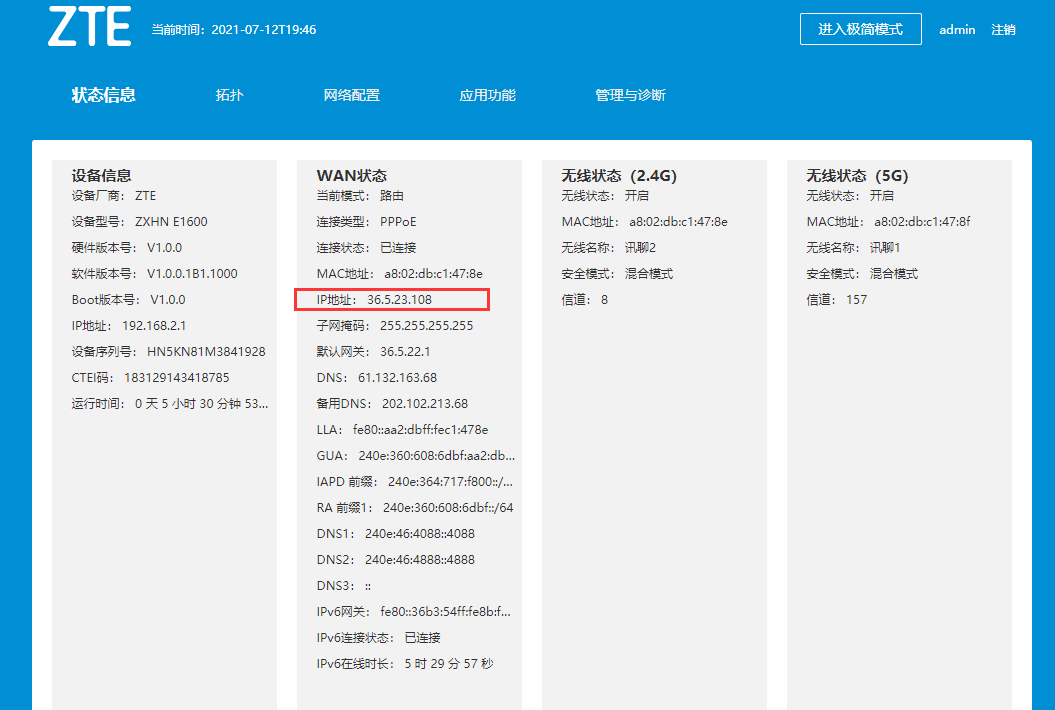Click the ZTE logo

tap(89, 27)
